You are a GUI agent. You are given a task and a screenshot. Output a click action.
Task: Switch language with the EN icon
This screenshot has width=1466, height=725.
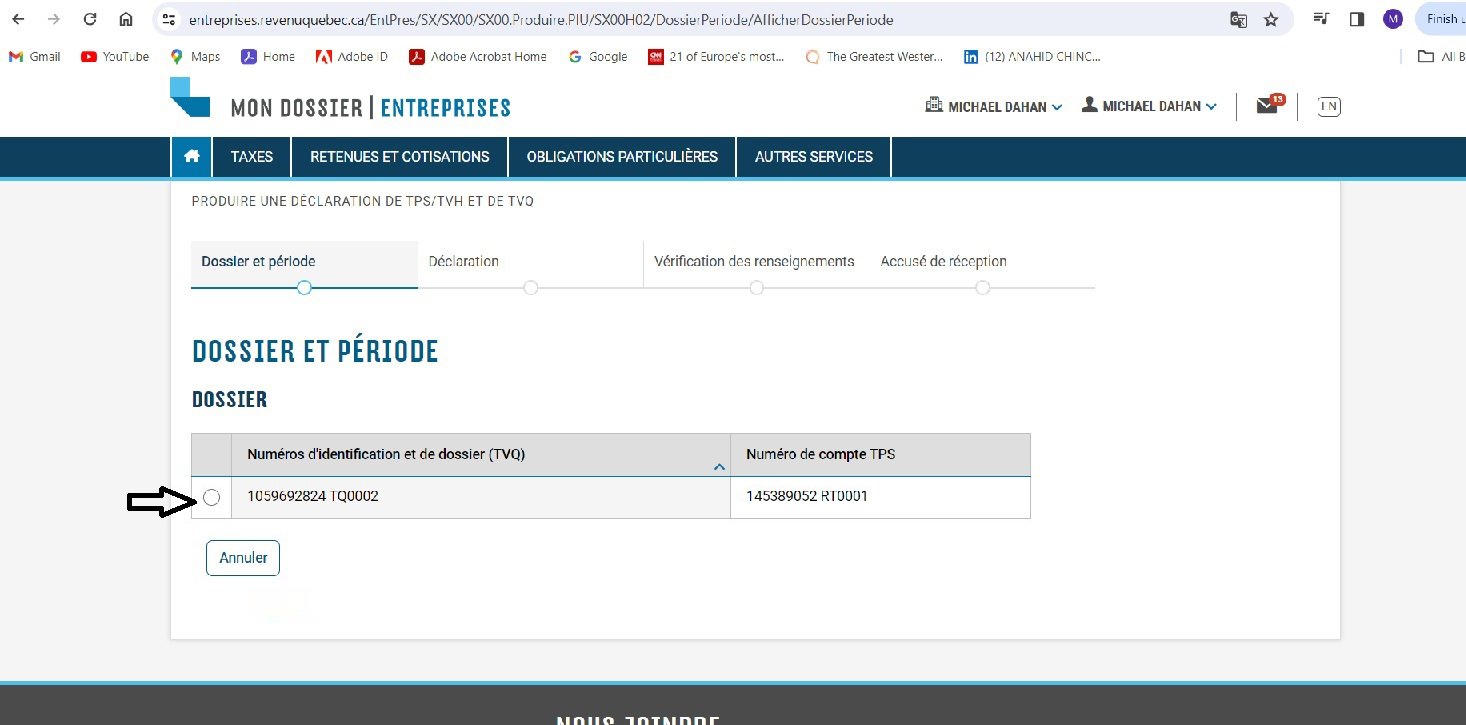[1328, 106]
